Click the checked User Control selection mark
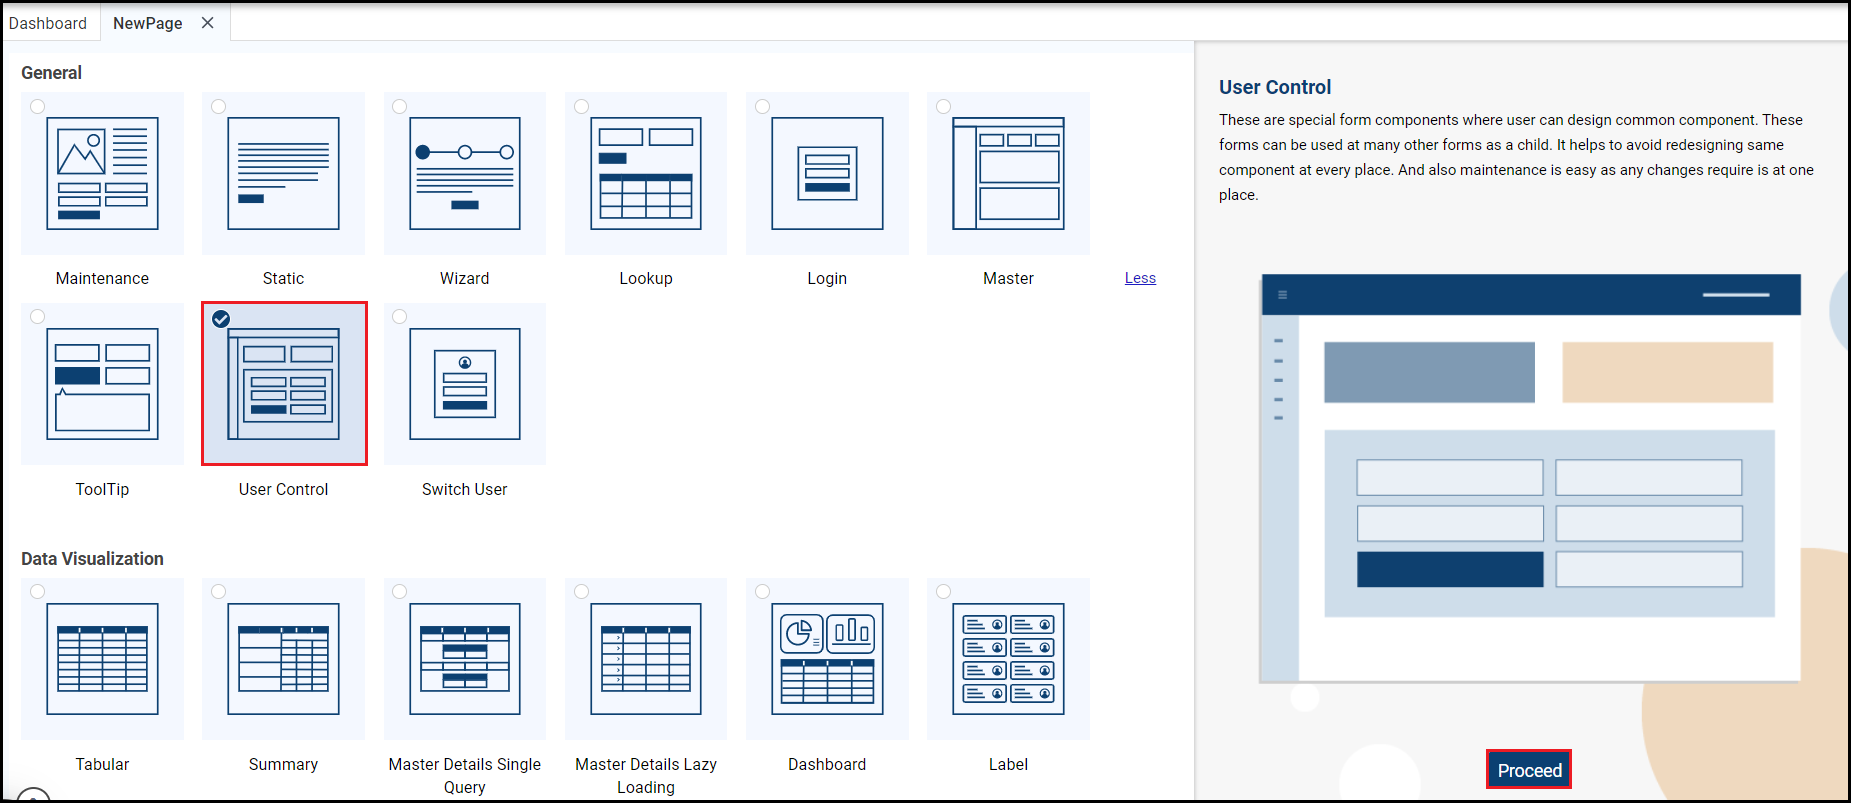Image resolution: width=1851 pixels, height=803 pixels. 221,319
